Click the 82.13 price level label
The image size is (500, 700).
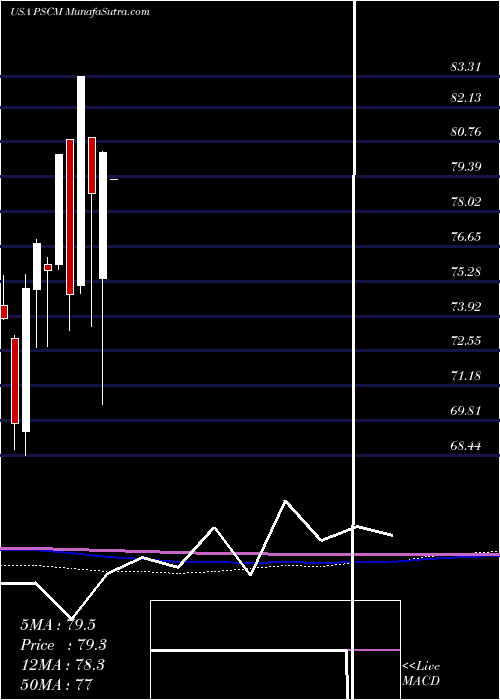pyautogui.click(x=466, y=98)
